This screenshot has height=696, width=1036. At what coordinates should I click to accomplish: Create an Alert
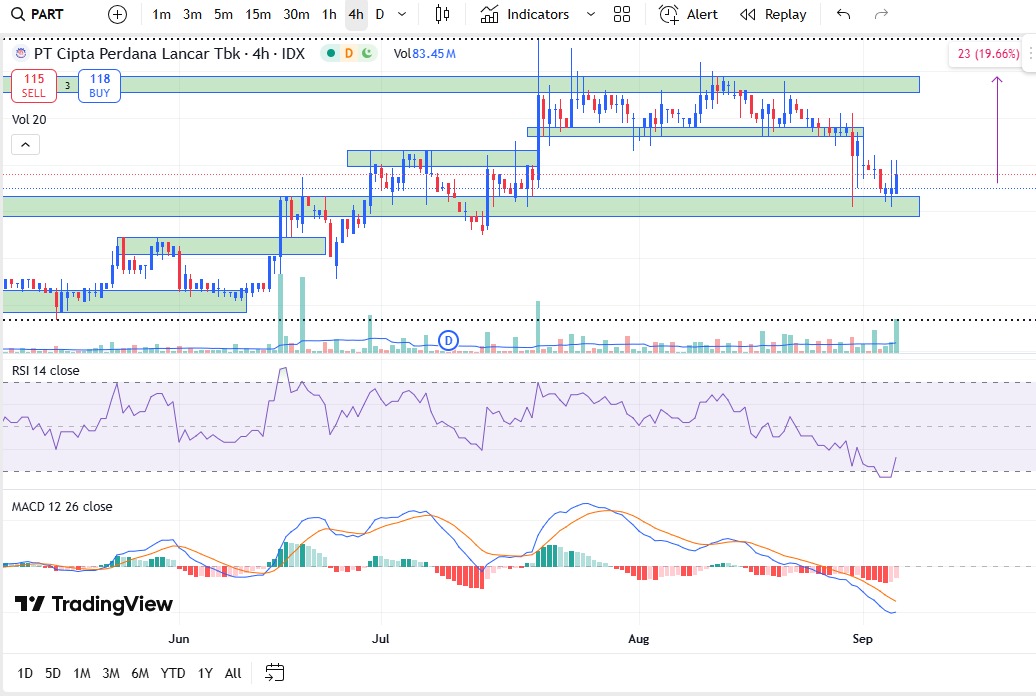tap(688, 14)
